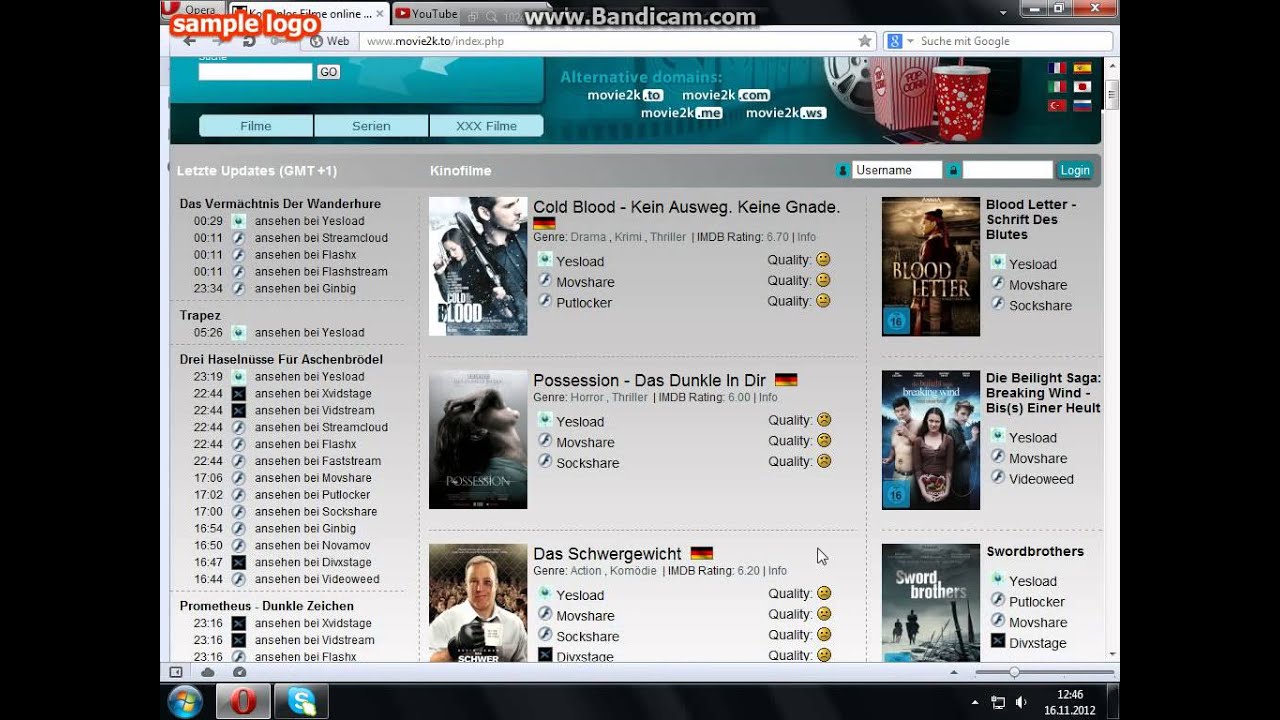Viewport: 1280px width, 720px height.
Task: Click the Divxstage icon under Swordbrothers
Action: (x=998, y=641)
